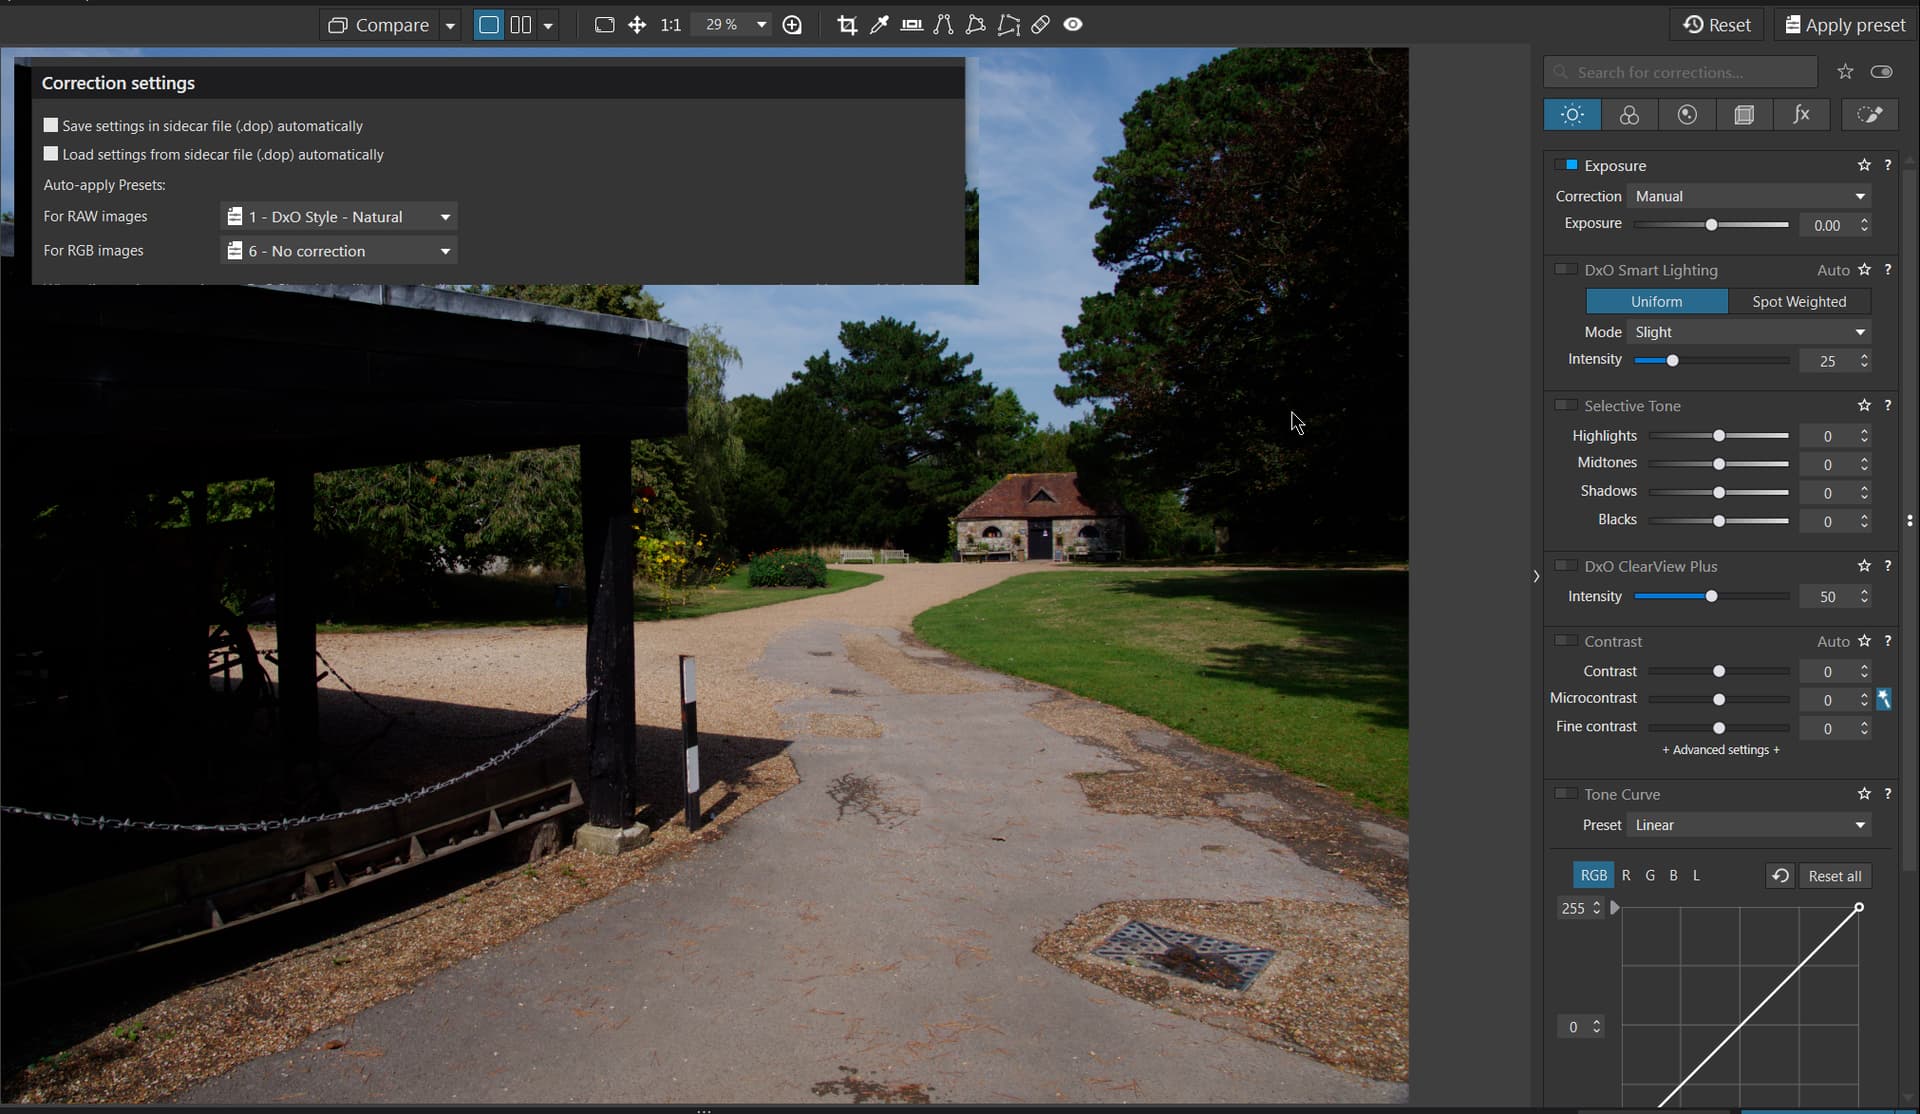Click the Reset all curve button
This screenshot has width=1920, height=1114.
(1835, 876)
